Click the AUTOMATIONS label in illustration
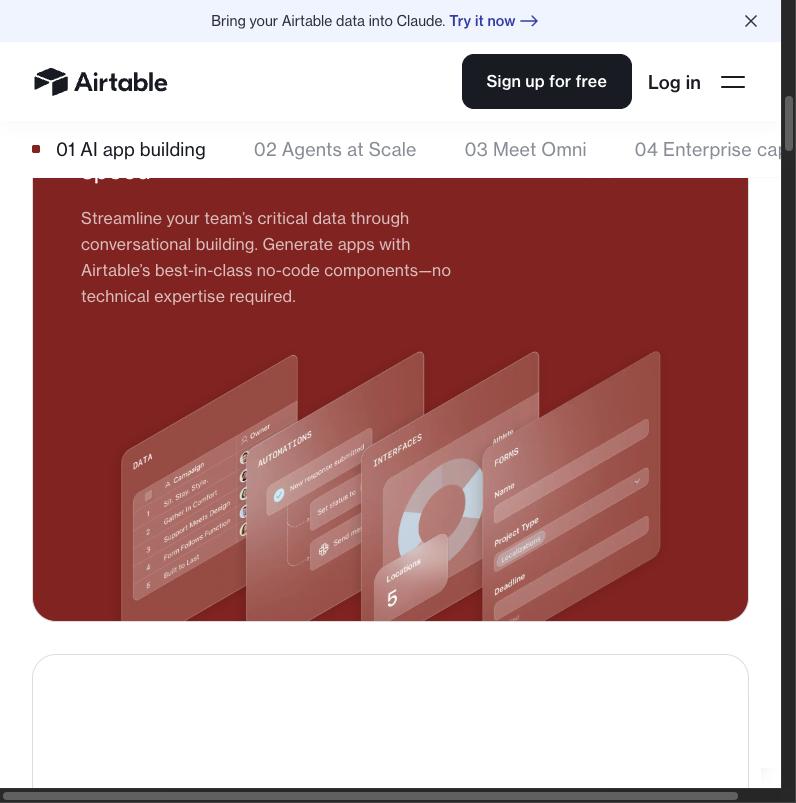The width and height of the screenshot is (796, 803). point(285,449)
